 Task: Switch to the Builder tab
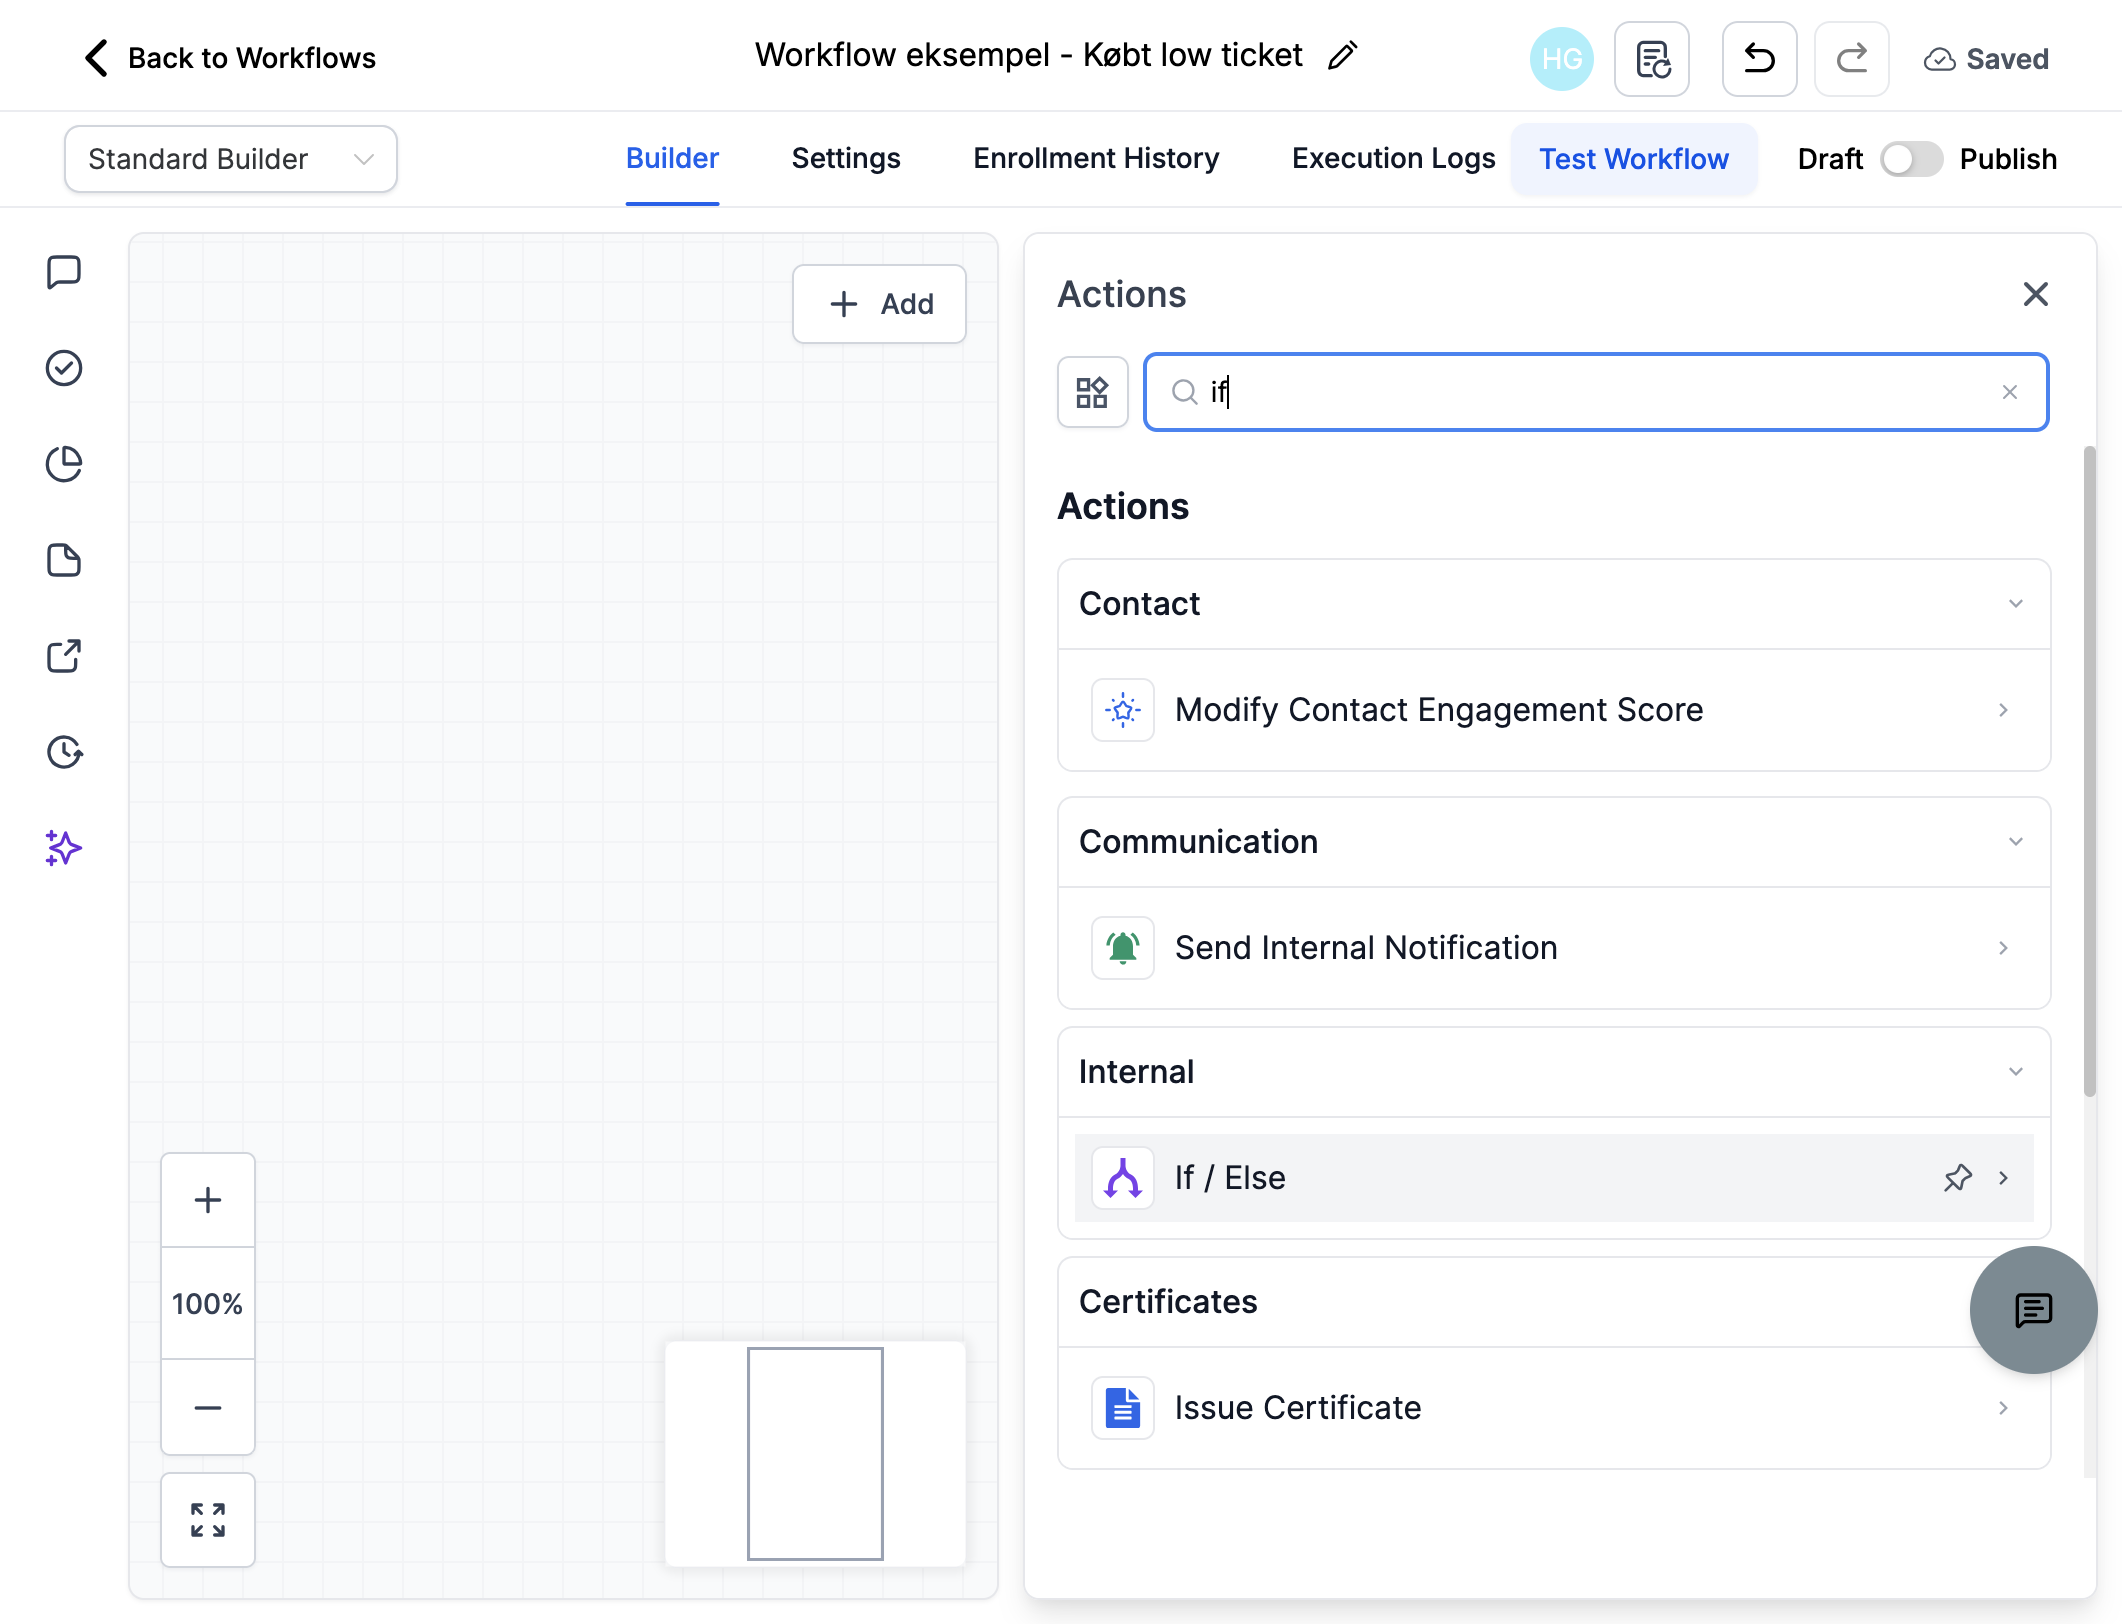tap(672, 159)
